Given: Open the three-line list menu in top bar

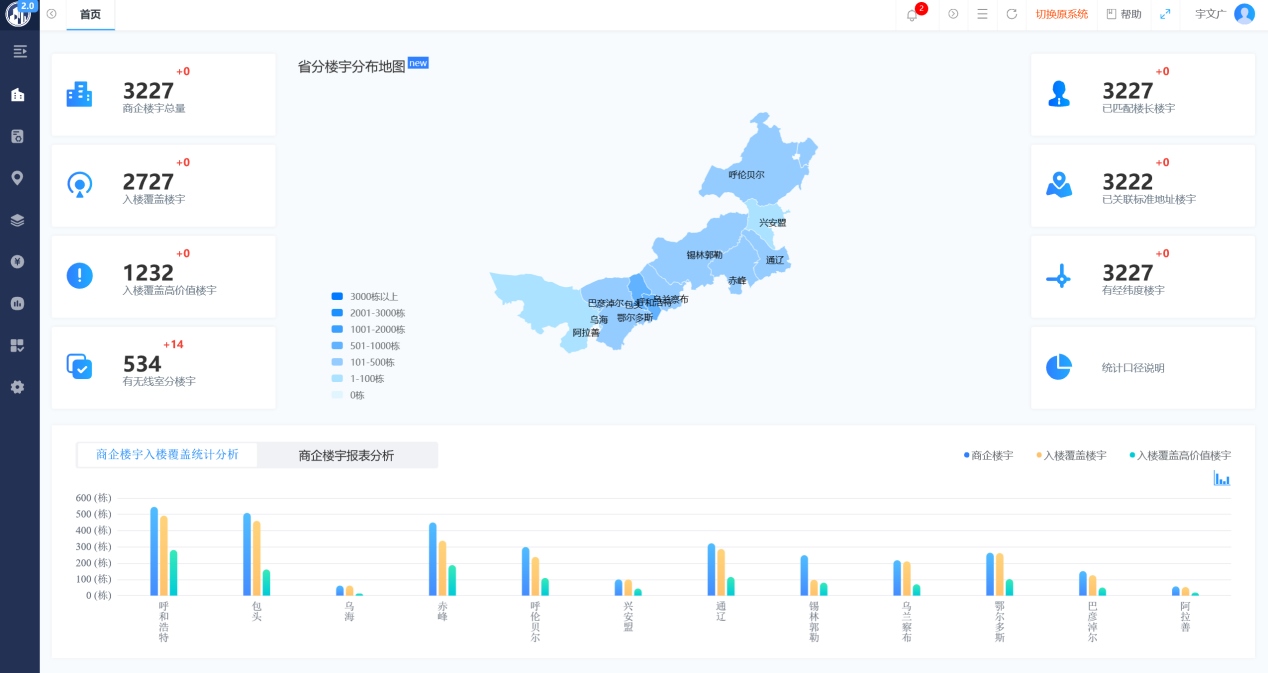Looking at the screenshot, I should point(982,14).
